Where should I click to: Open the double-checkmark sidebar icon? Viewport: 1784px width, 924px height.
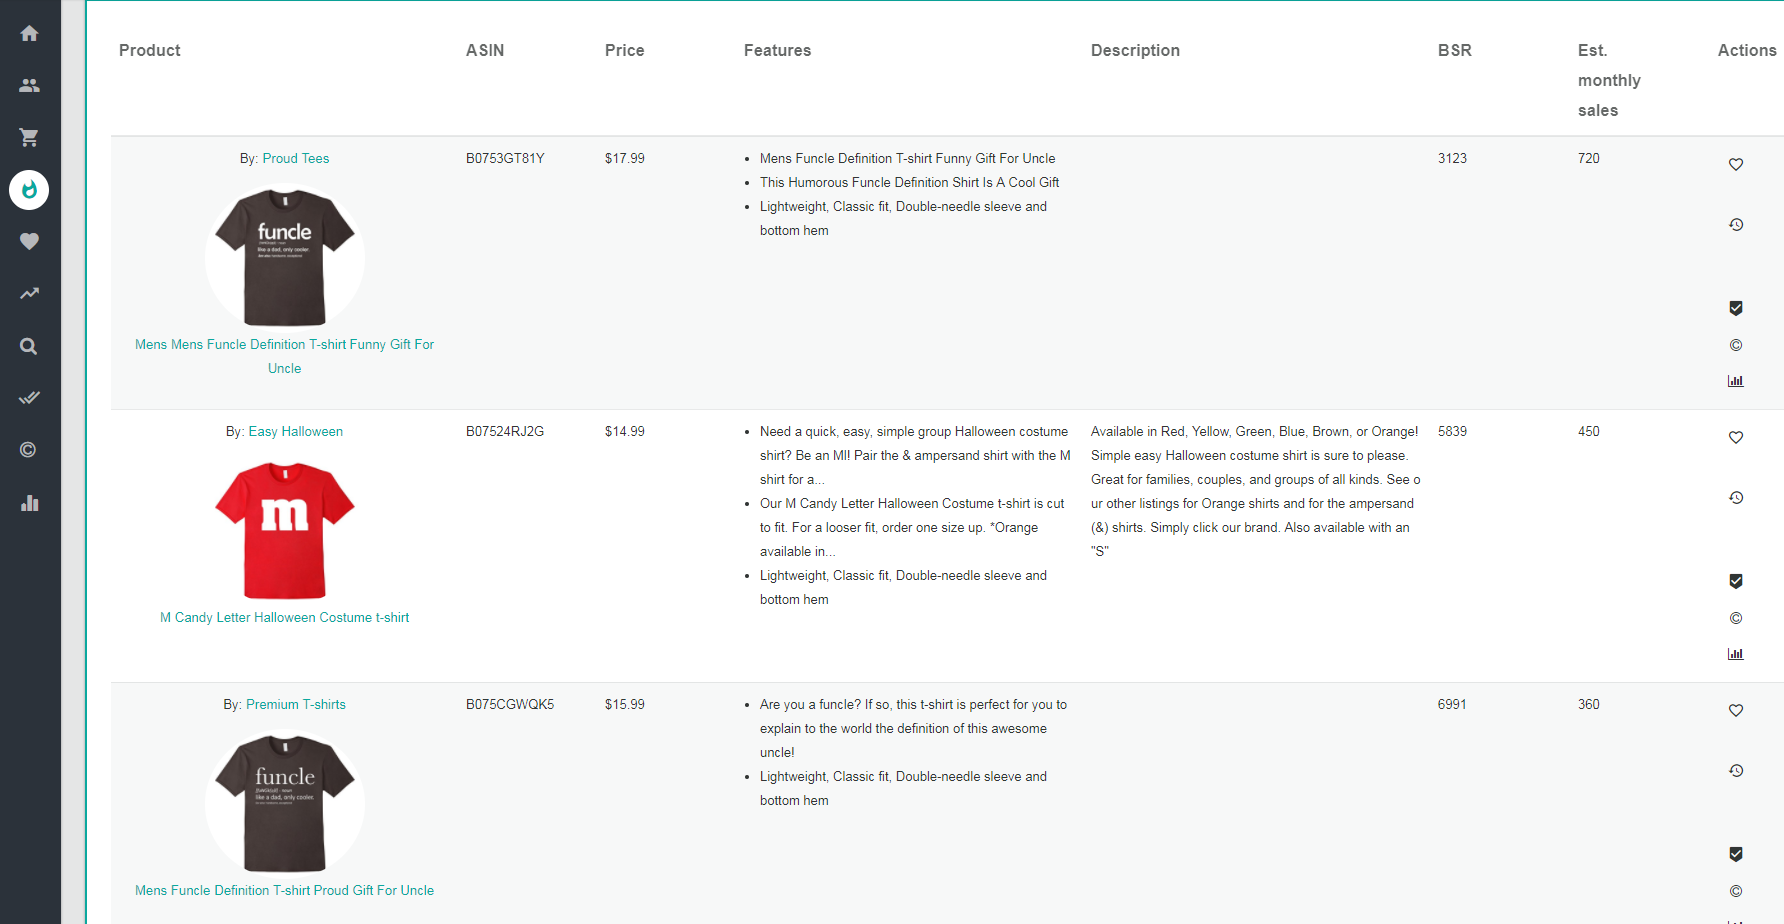tap(29, 398)
